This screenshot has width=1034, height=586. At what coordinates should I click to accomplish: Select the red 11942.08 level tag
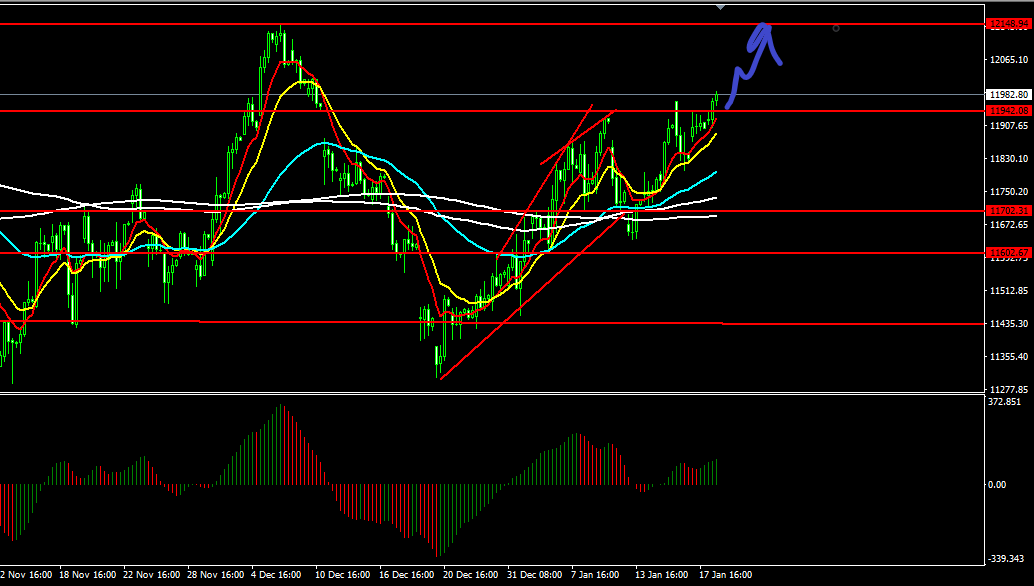[x=1009, y=111]
